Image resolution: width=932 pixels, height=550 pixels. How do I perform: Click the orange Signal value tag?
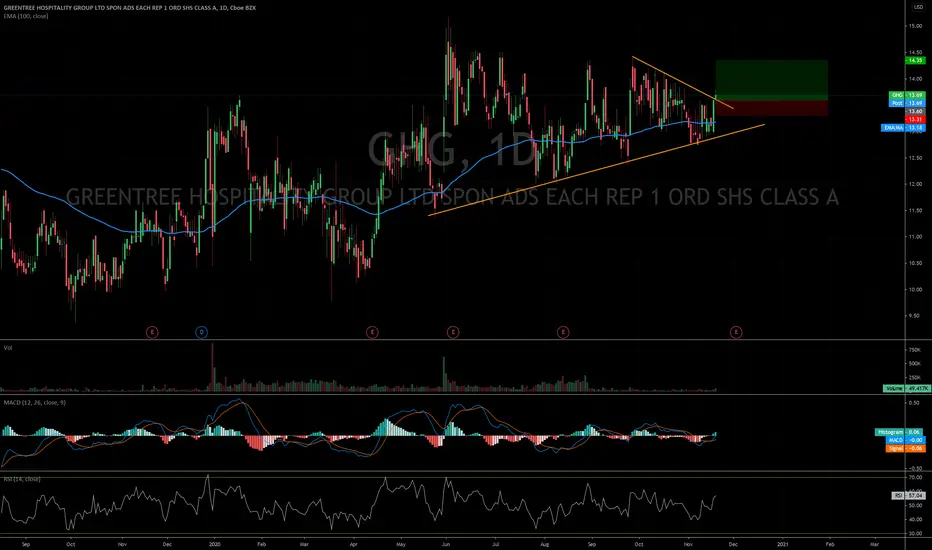click(905, 448)
